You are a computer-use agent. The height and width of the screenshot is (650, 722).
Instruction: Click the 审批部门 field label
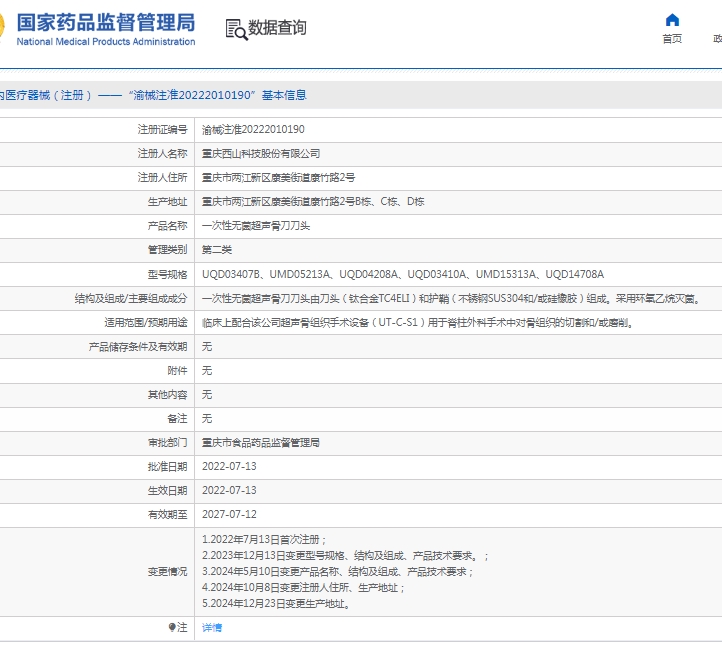tap(168, 442)
